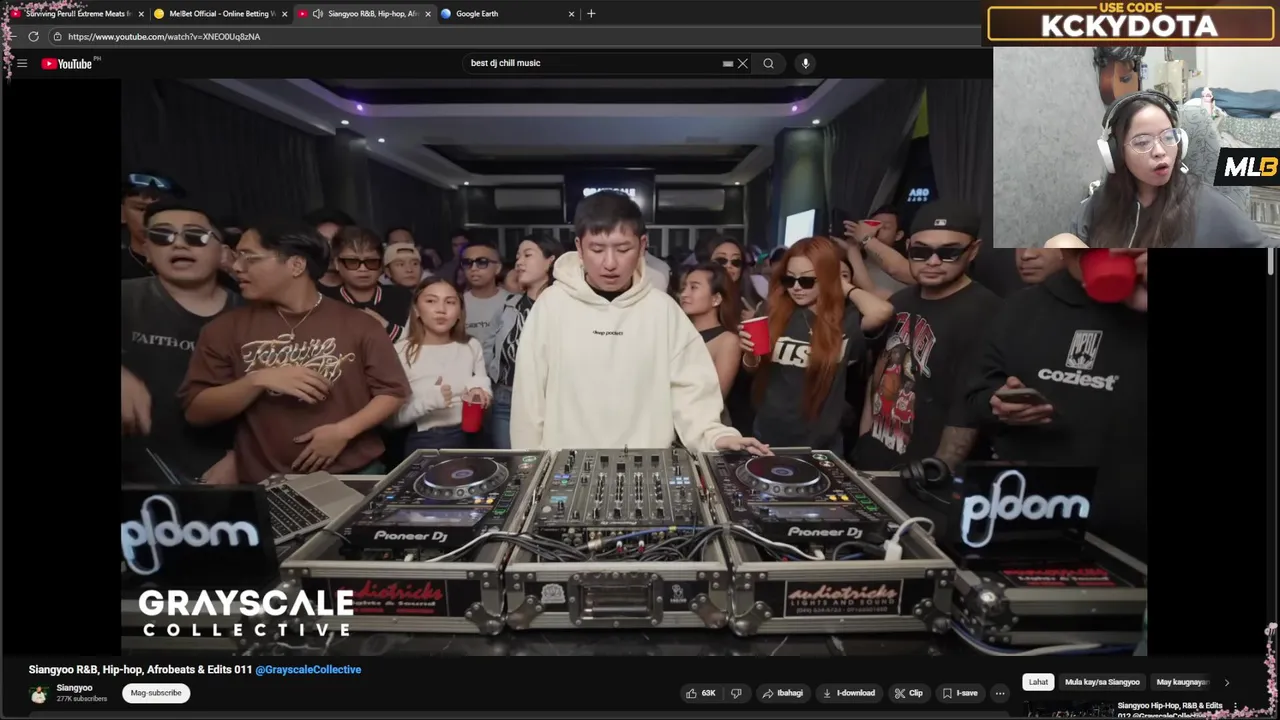
Task: Open options for suggested Siangyoo Hip-Hop video
Action: [1236, 706]
